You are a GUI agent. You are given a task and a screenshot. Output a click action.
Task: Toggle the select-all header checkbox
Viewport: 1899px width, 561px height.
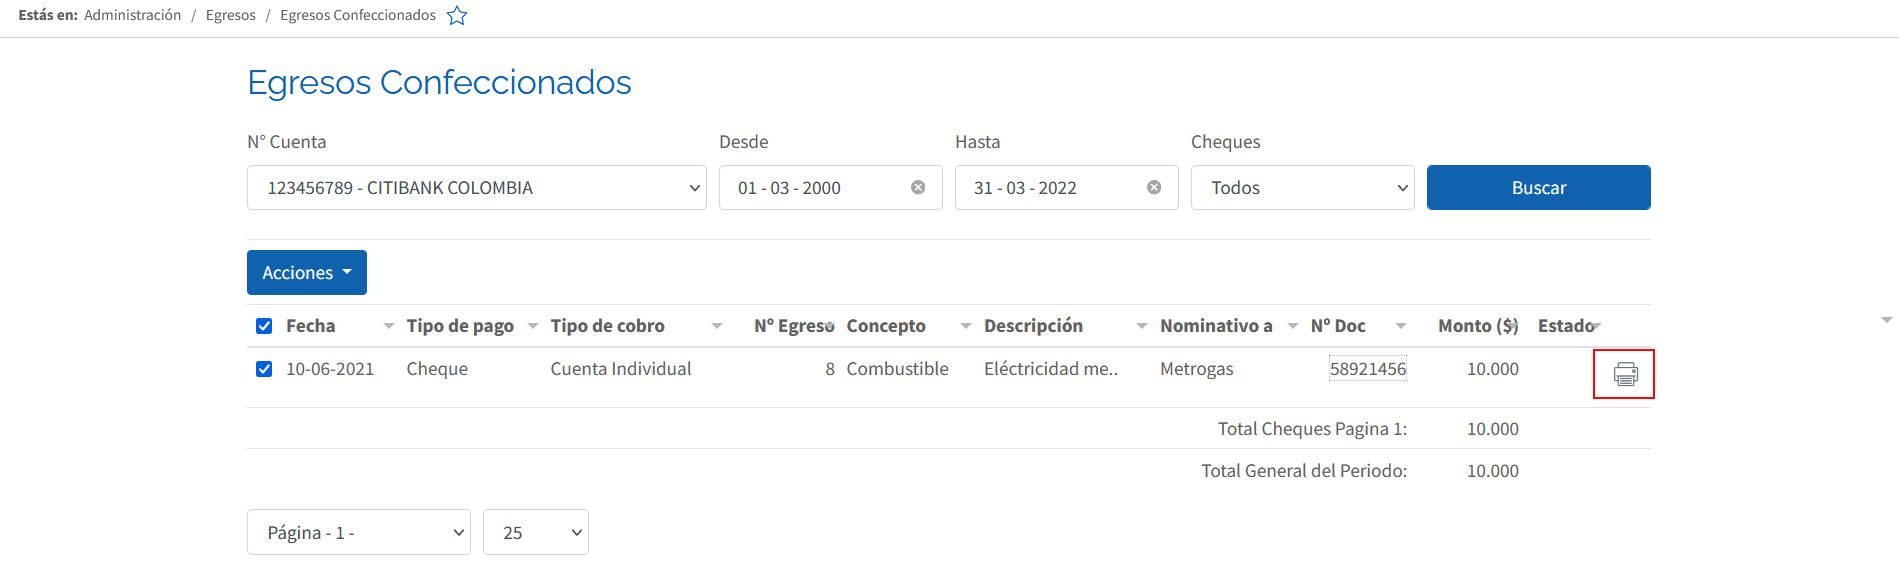pos(264,326)
